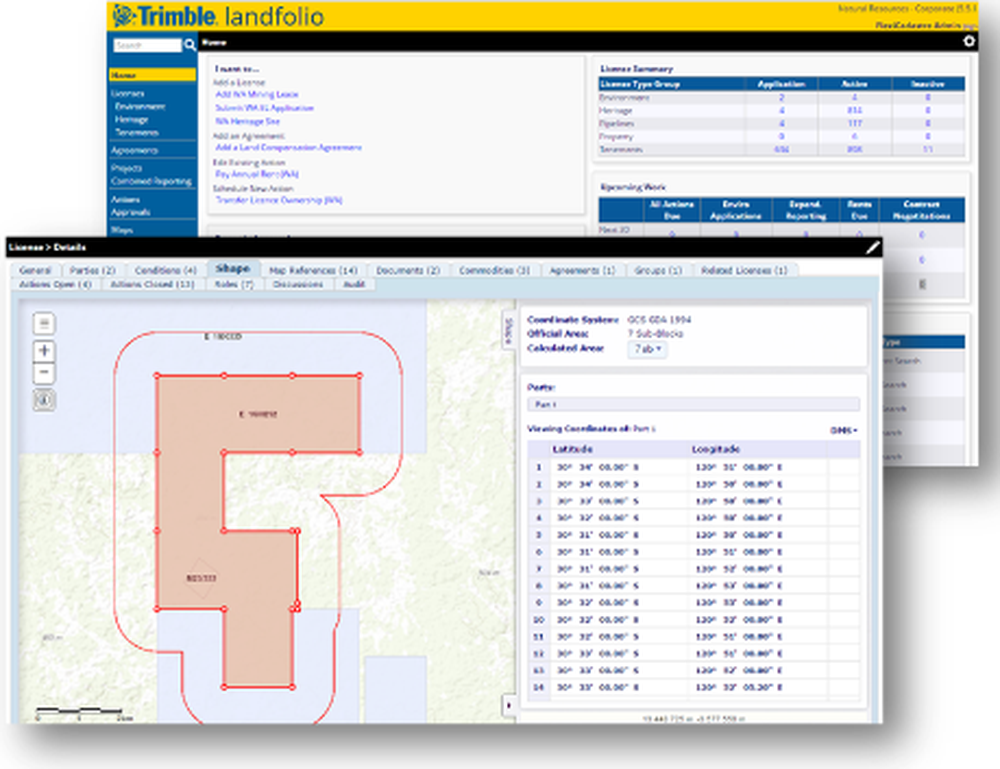
Task: Open the Documents (2) tab
Action: [x=408, y=270]
